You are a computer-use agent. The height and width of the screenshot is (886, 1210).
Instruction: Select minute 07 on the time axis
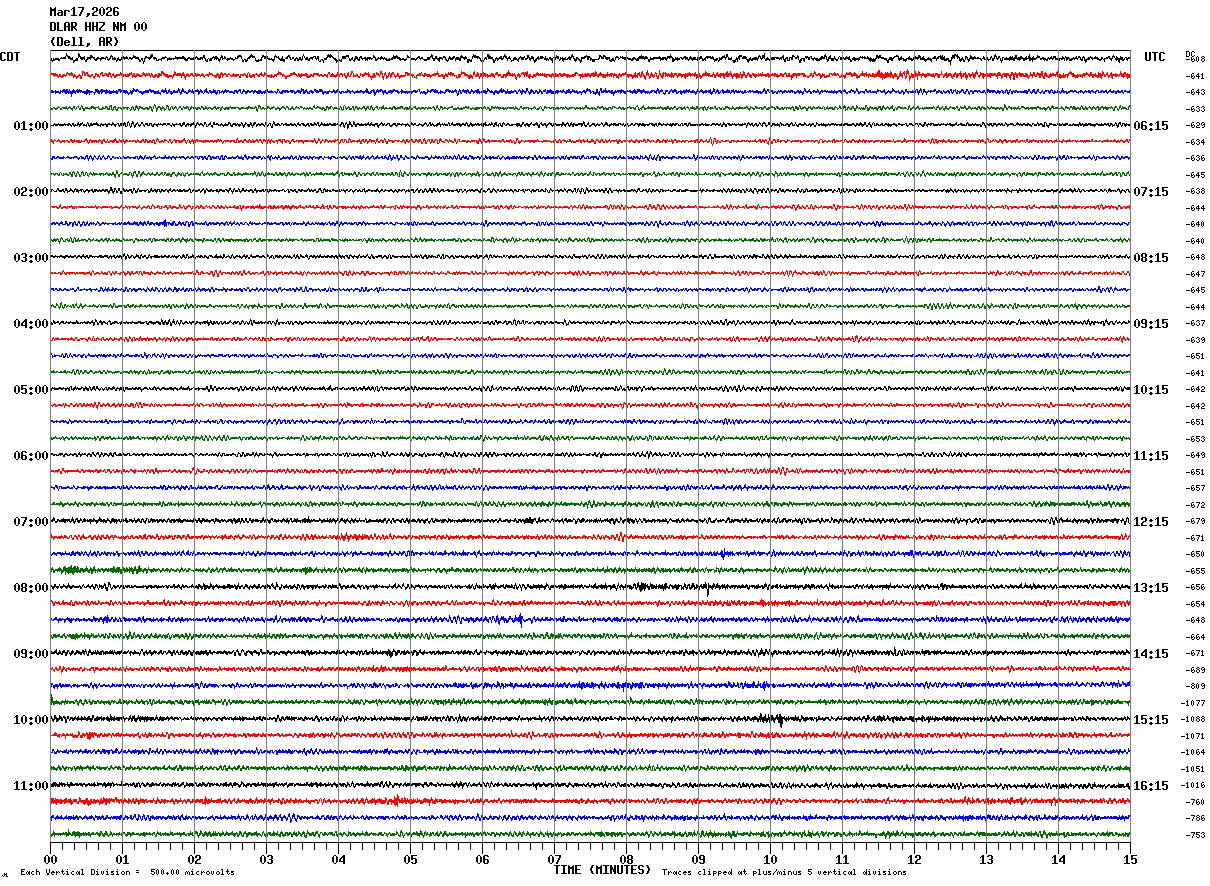click(554, 859)
